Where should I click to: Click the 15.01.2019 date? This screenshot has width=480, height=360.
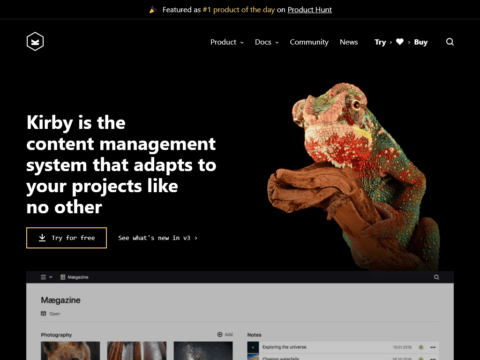point(402,347)
